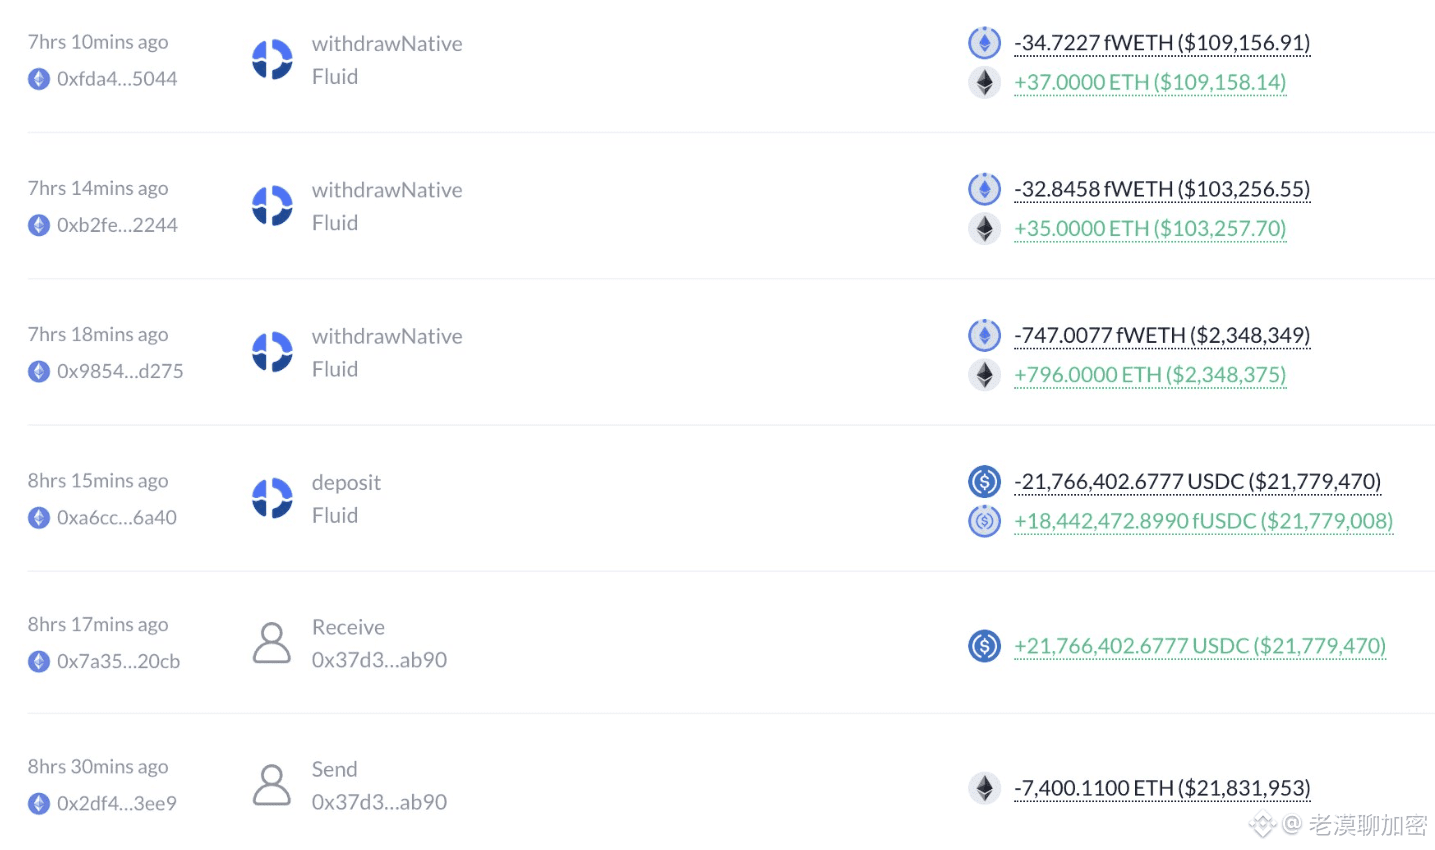Open transaction 0x7a35...20cb

[x=118, y=661]
